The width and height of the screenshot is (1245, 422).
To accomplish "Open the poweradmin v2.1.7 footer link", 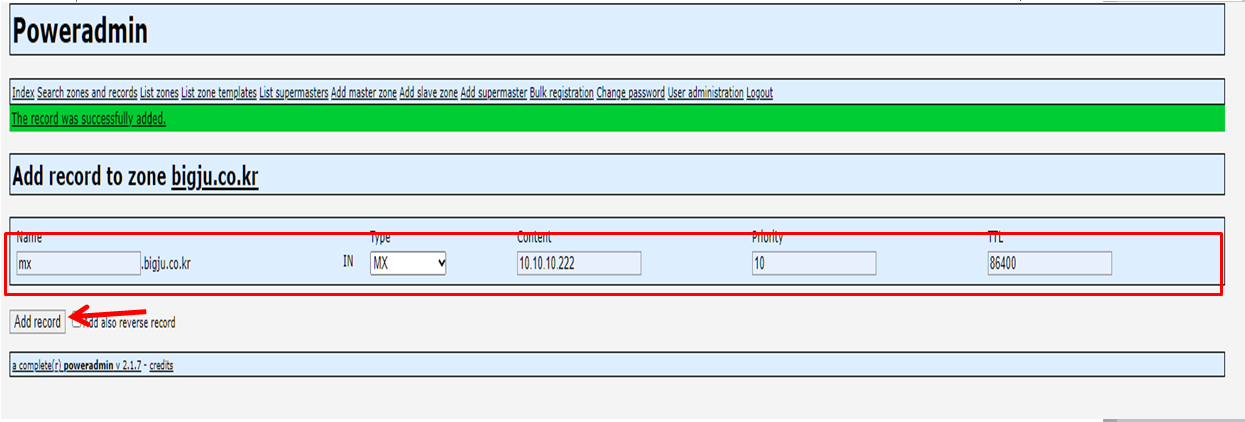I will click(77, 366).
